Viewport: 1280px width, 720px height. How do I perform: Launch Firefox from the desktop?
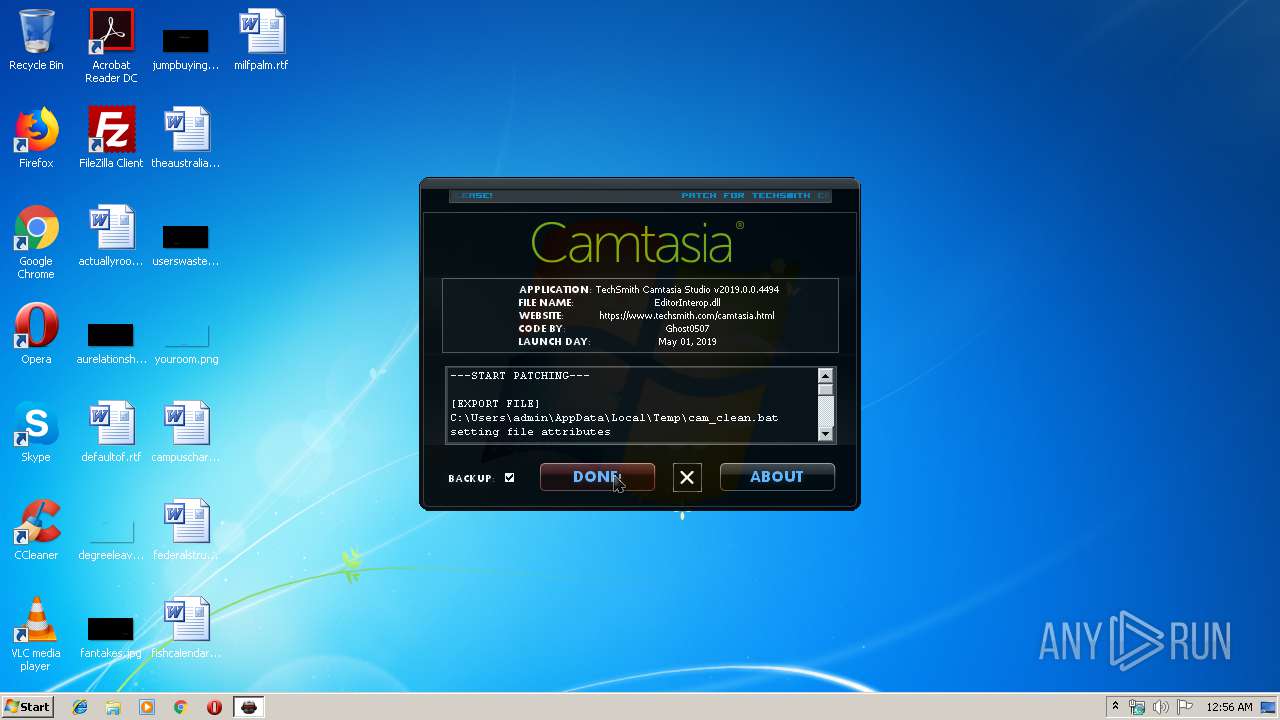pos(36,138)
